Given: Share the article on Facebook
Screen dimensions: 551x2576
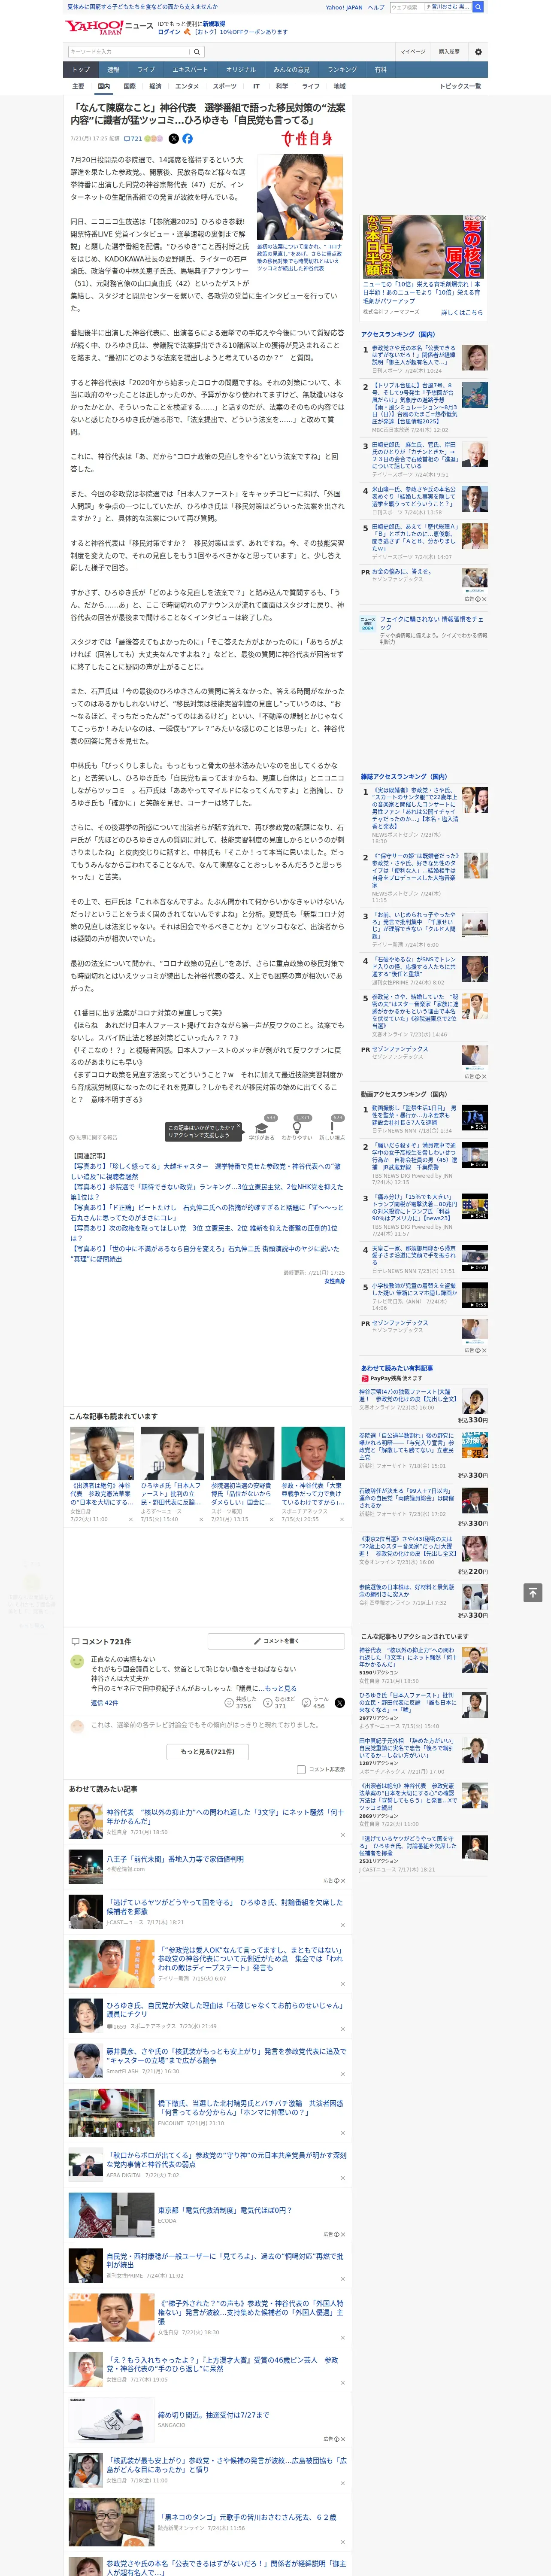Looking at the screenshot, I should click(x=187, y=139).
